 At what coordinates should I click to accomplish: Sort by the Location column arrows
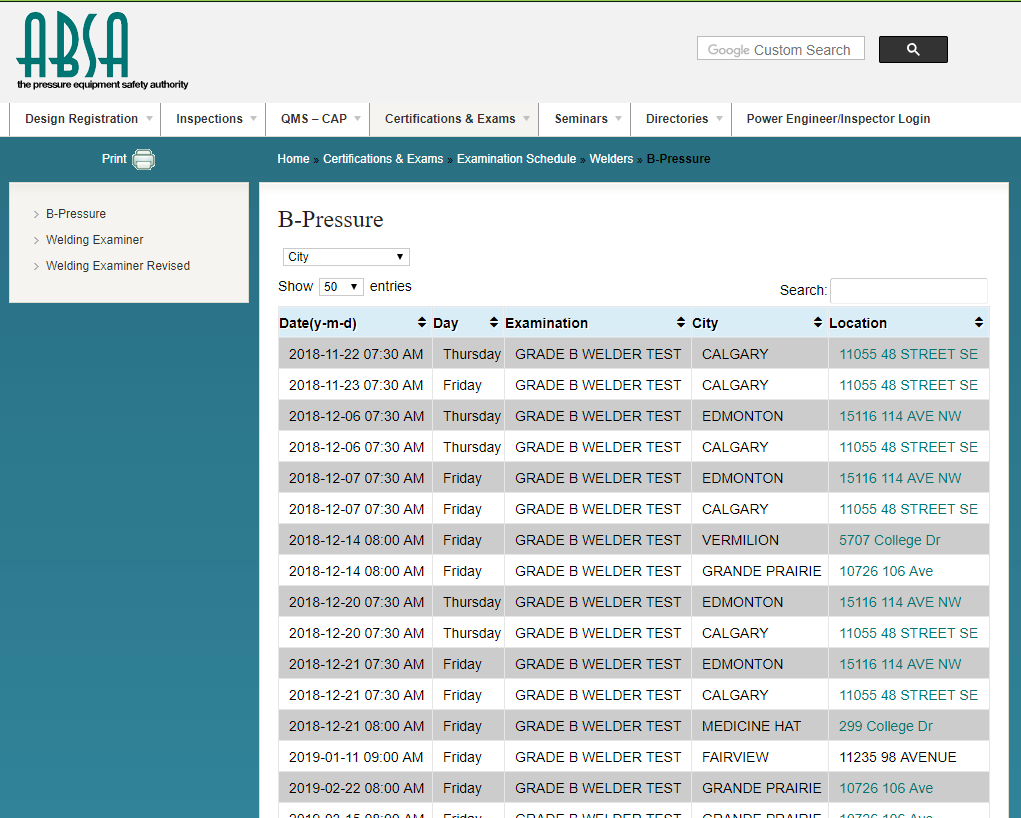pyautogui.click(x=979, y=322)
